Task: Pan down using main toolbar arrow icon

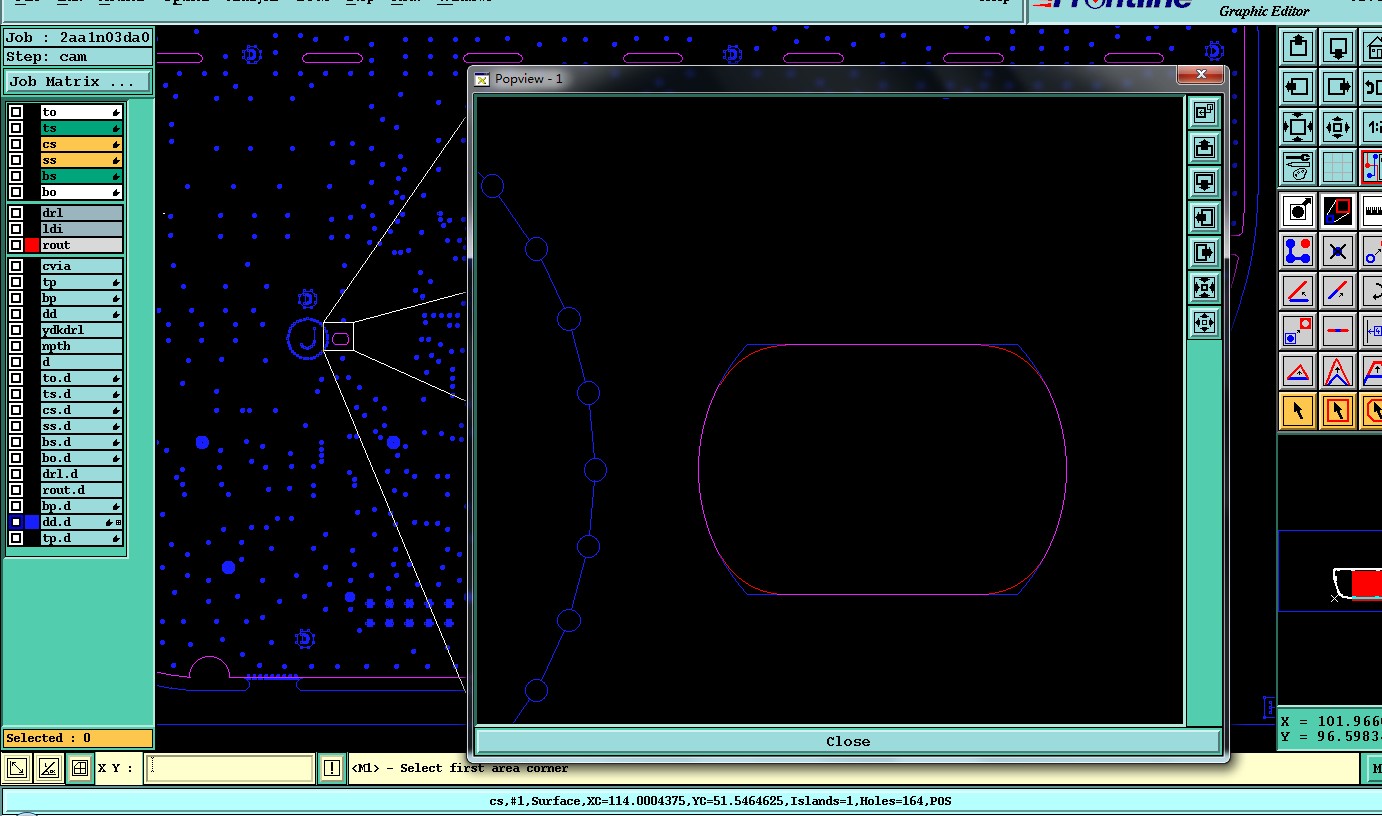Action: point(1338,46)
